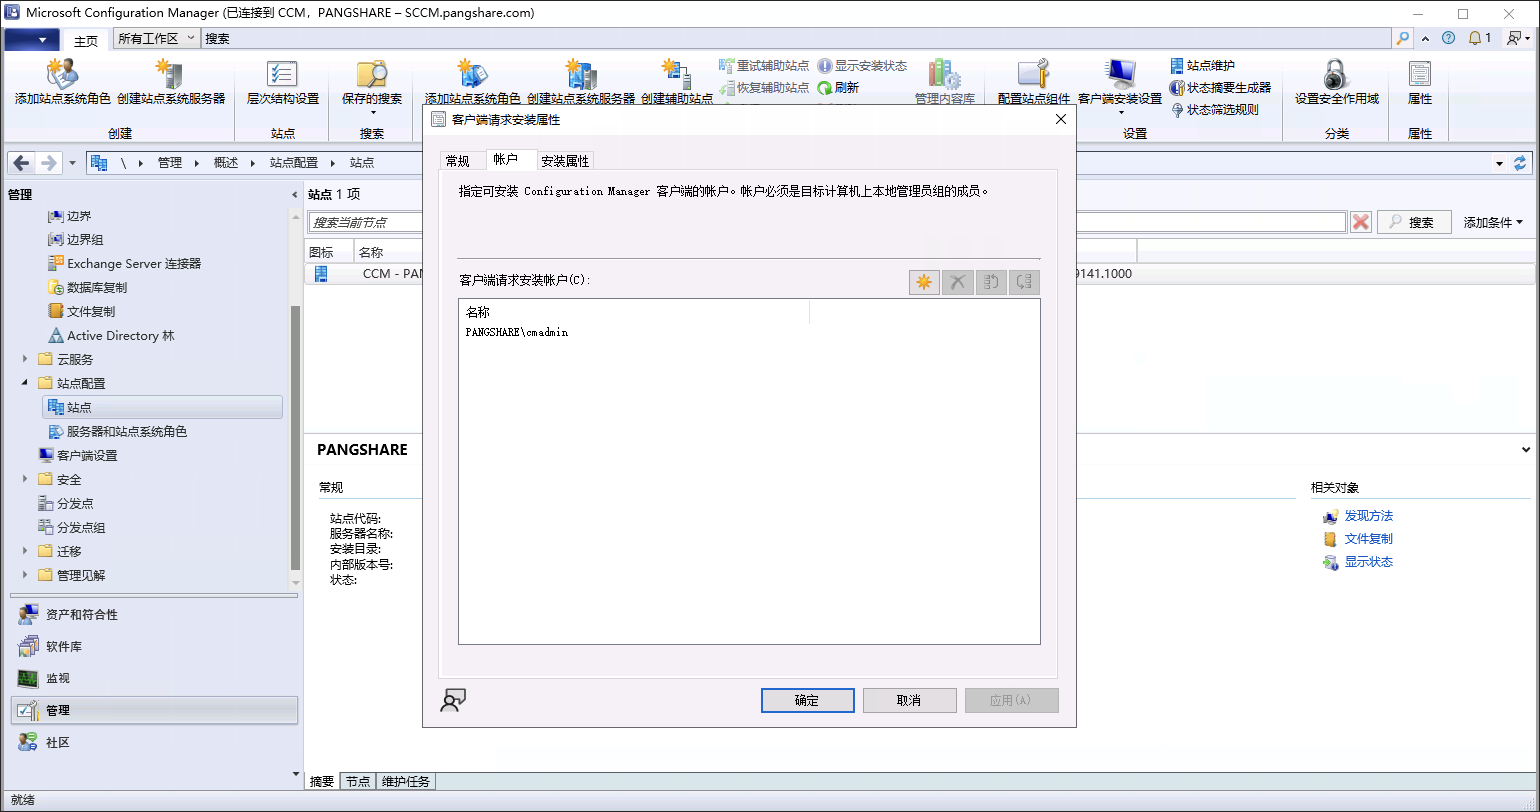Click the feedback icon in the dialog's lower-left corner
This screenshot has height=812, width=1540.
click(453, 701)
